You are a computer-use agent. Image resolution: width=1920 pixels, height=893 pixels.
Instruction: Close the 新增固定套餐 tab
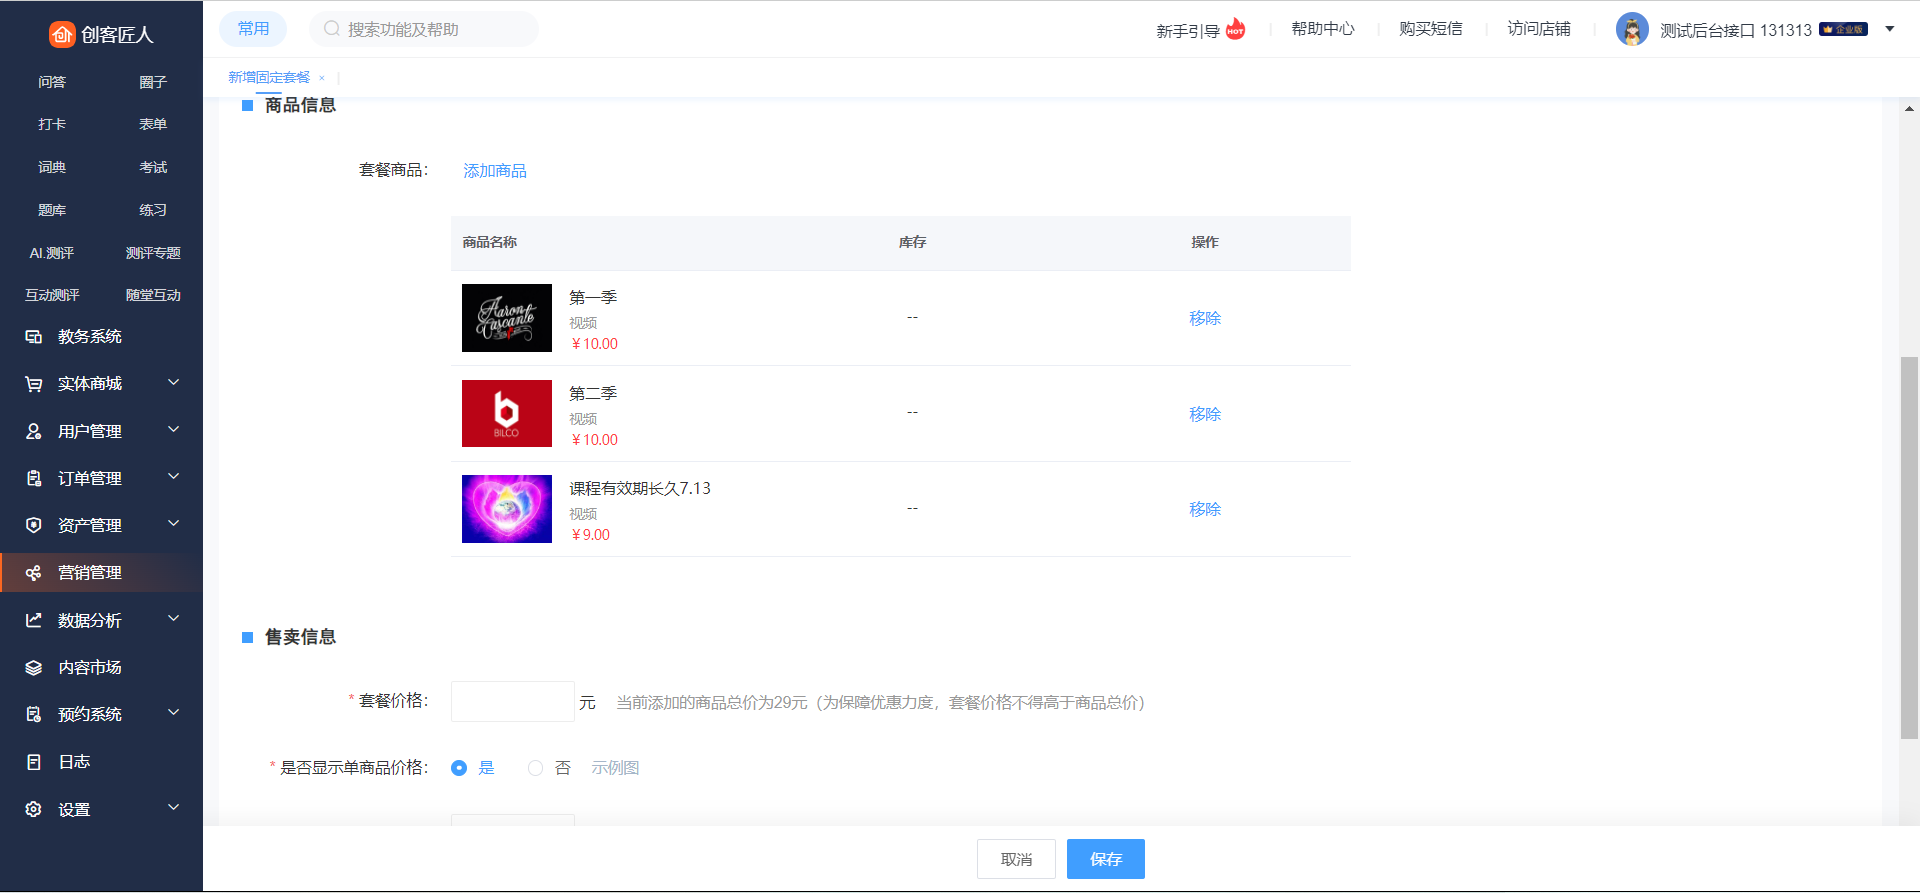(322, 78)
